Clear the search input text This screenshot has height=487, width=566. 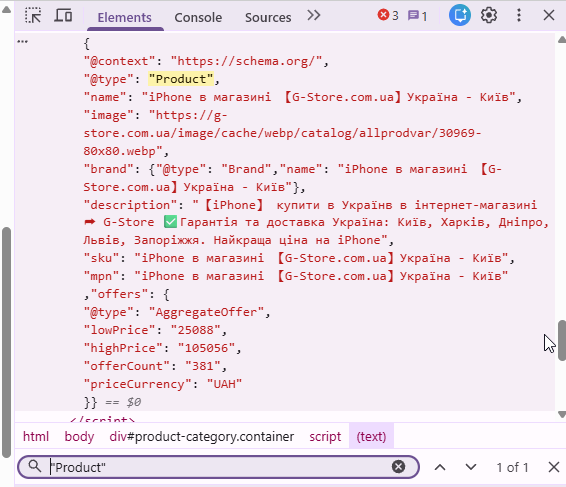coord(398,467)
